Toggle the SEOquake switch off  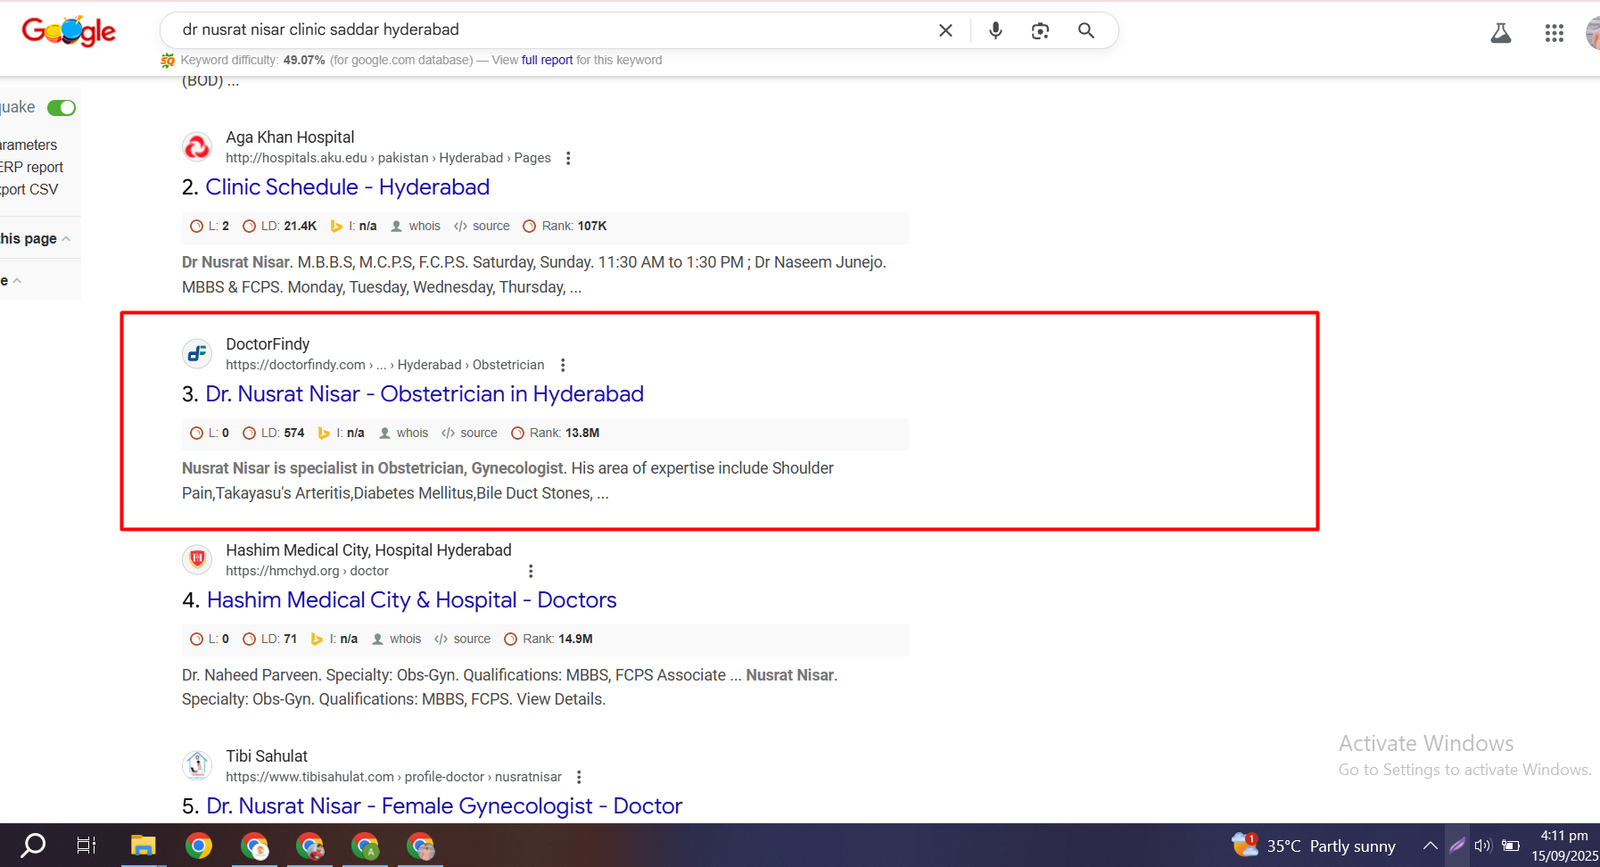tap(61, 108)
